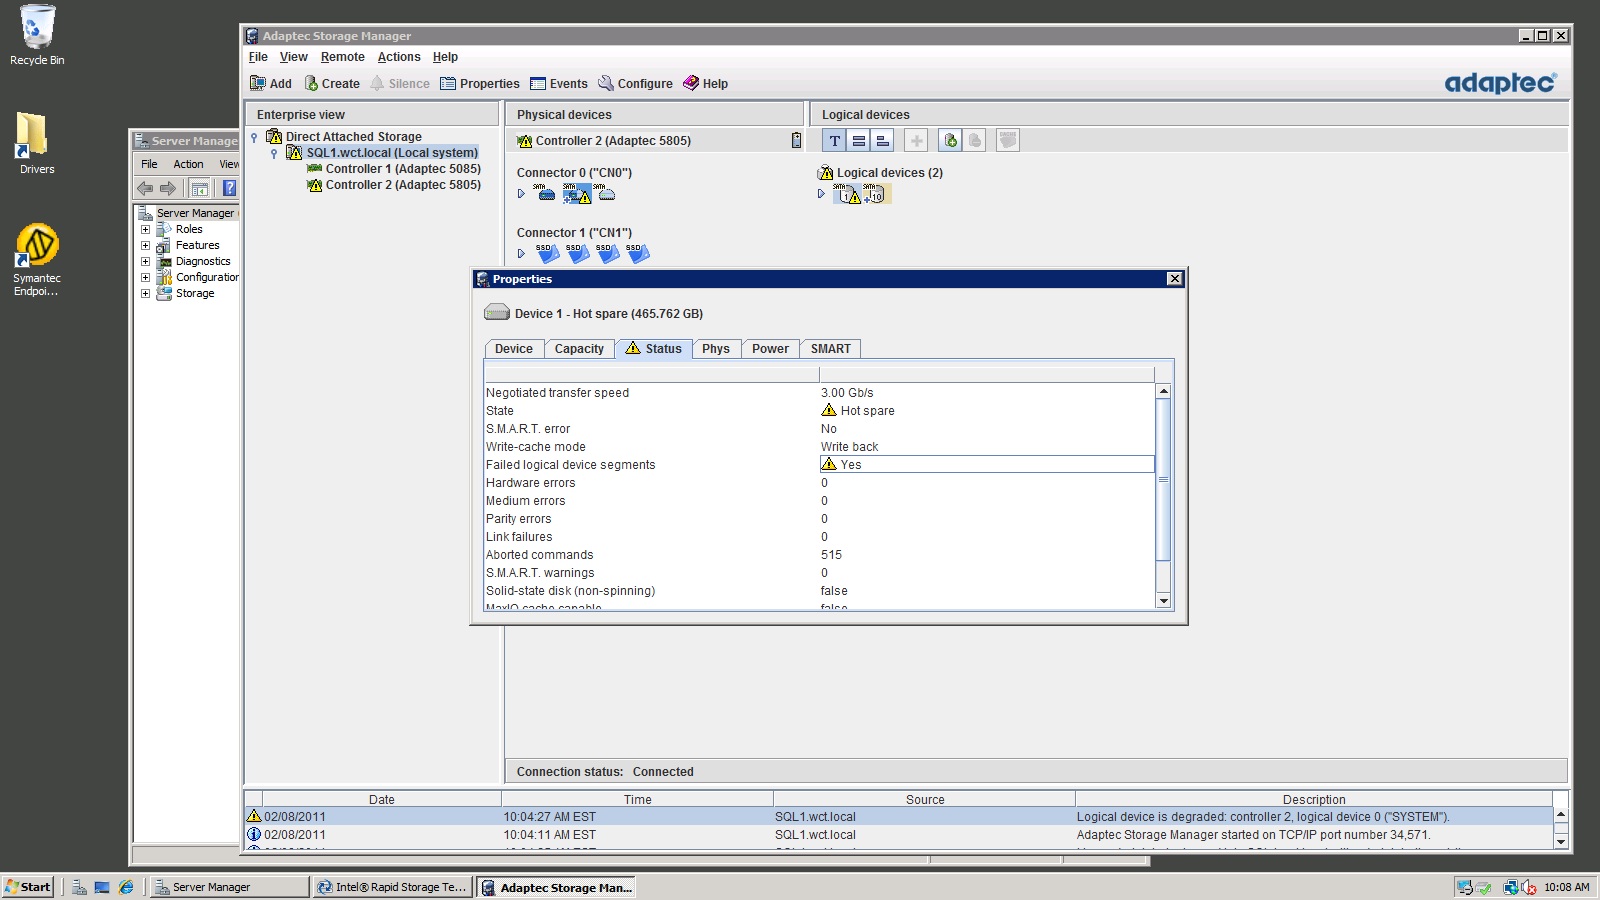Open the Recycle Bin
This screenshot has height=900, width=1600.
point(36,35)
